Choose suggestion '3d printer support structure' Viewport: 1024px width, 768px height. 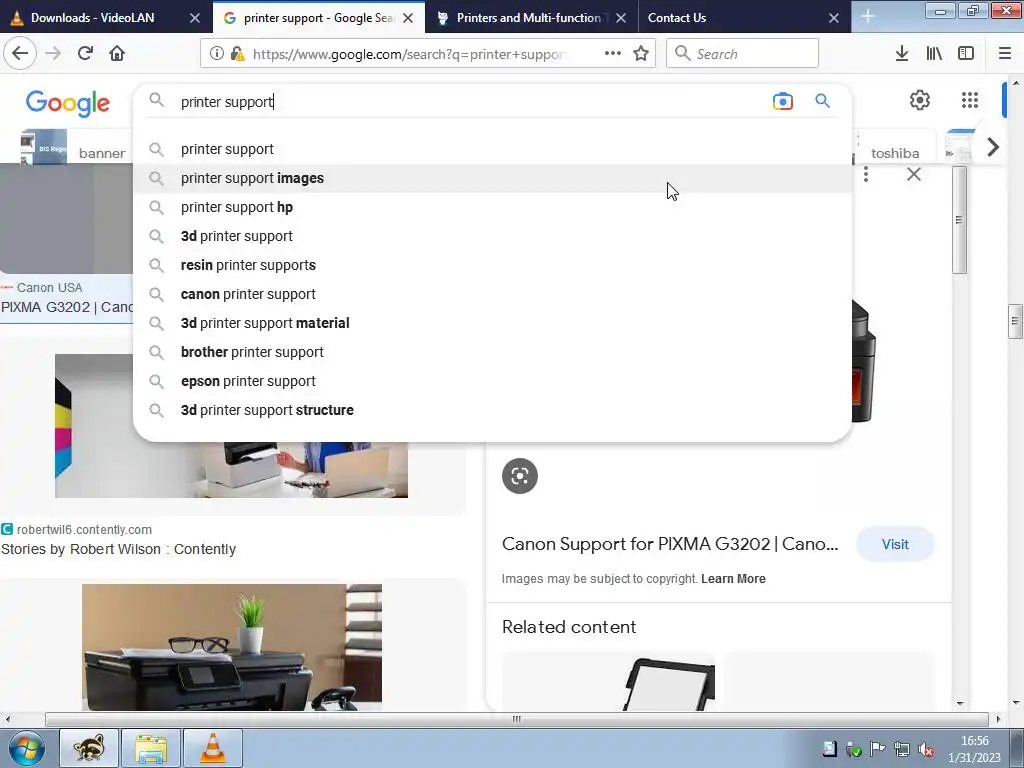coord(492,410)
